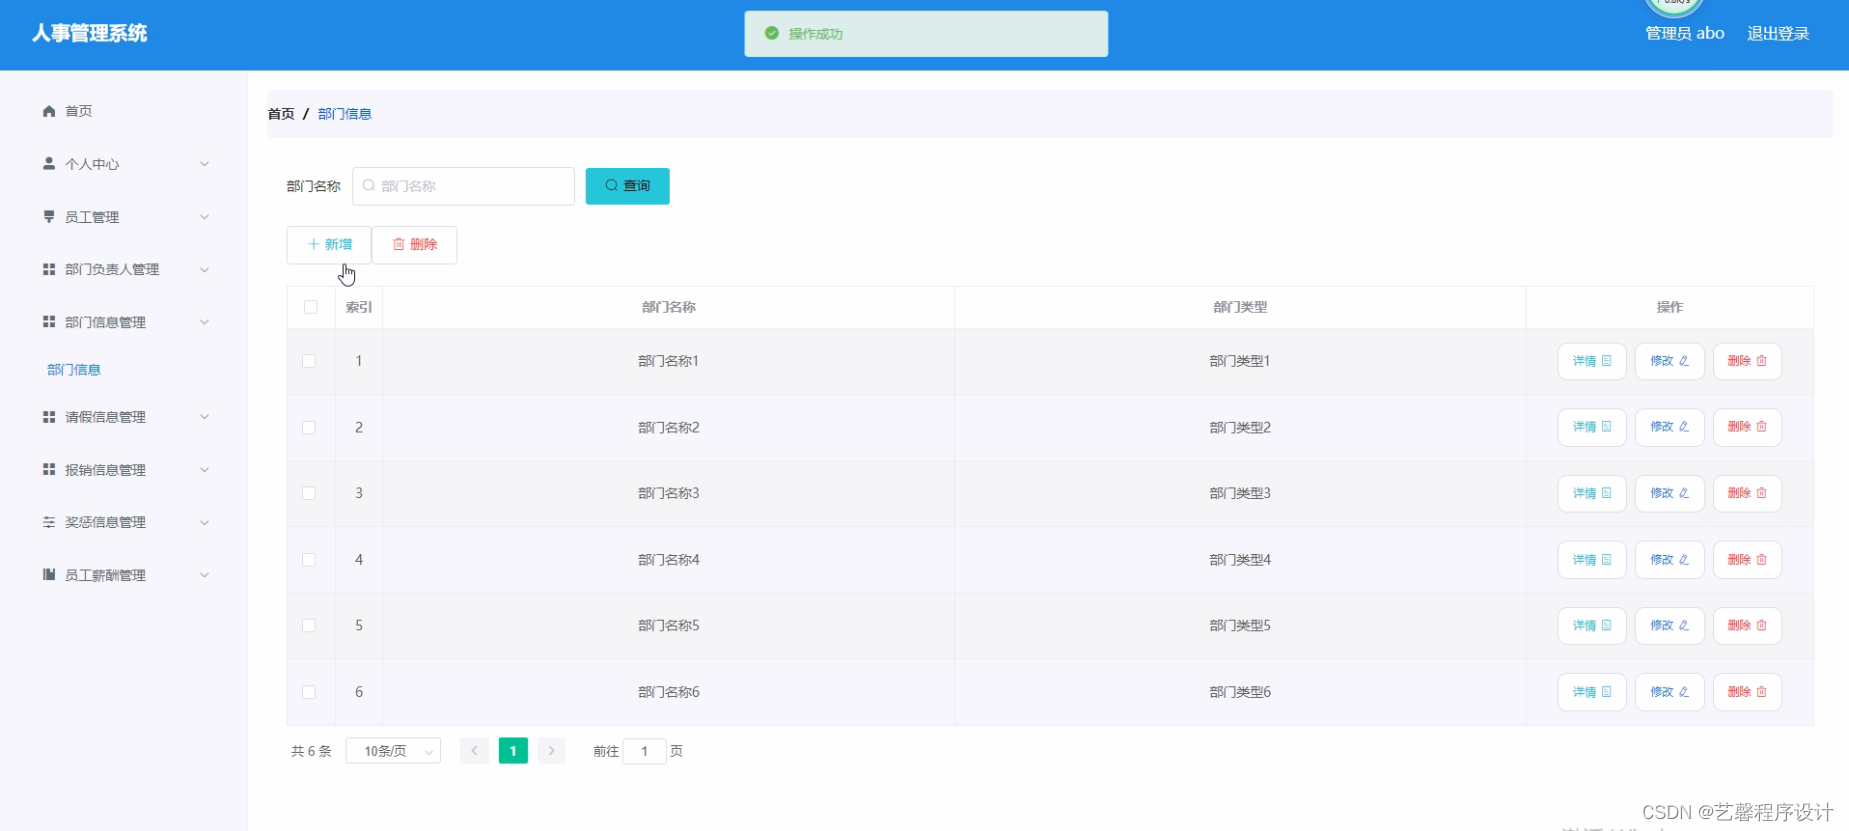
Task: Open 详情 for the 部门名称2 row
Action: point(1592,427)
